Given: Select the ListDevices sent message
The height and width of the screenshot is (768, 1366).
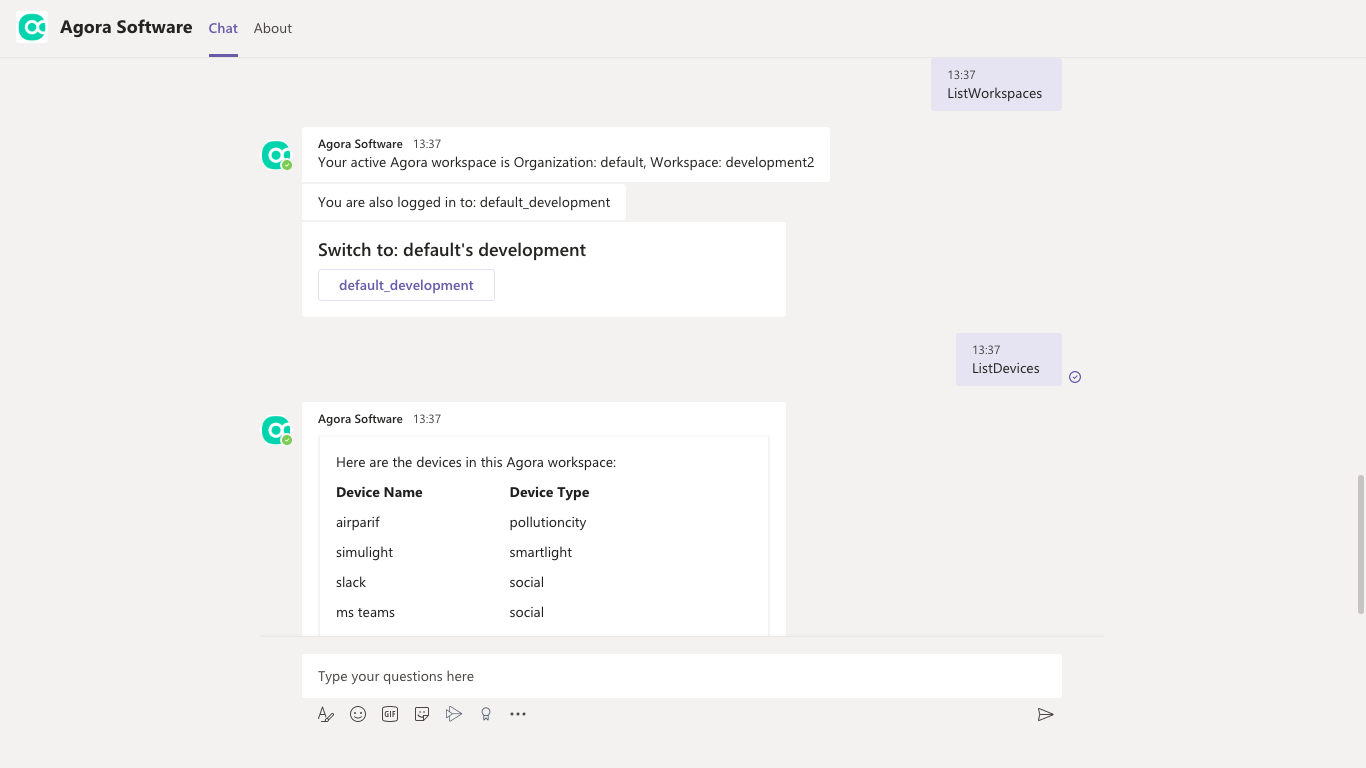Looking at the screenshot, I should 1009,359.
